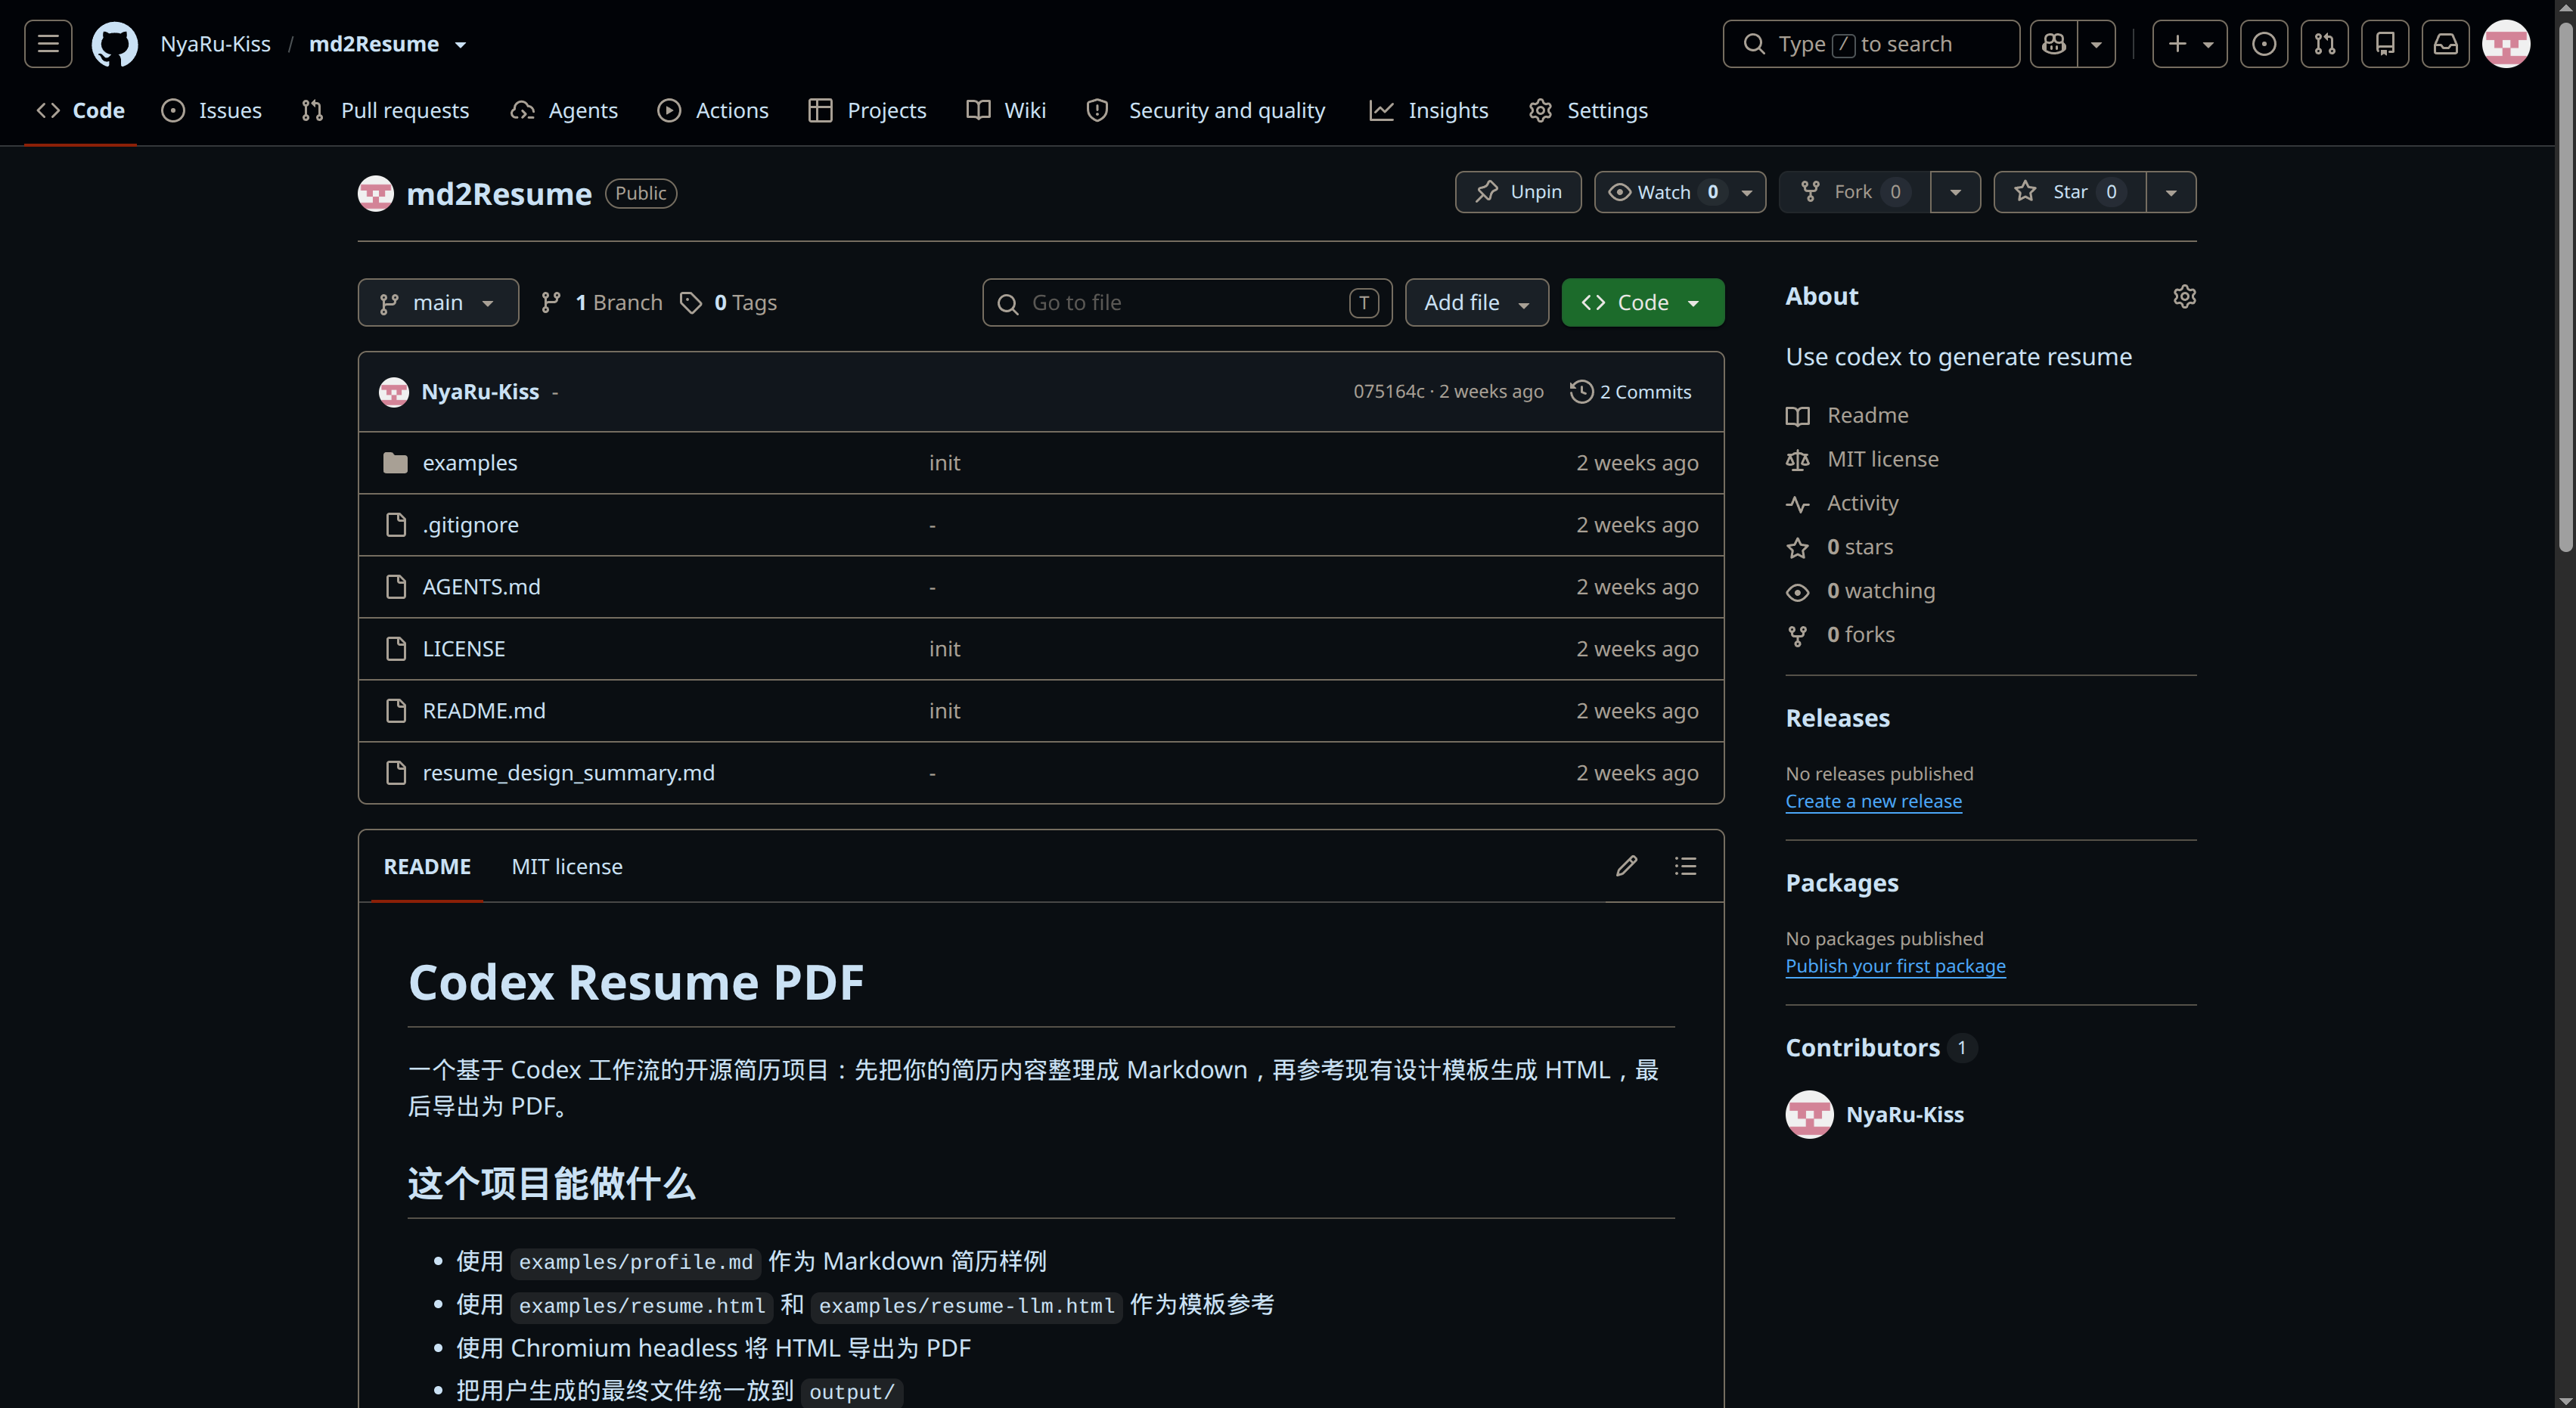Open the init commit message for examples

[x=944, y=463]
